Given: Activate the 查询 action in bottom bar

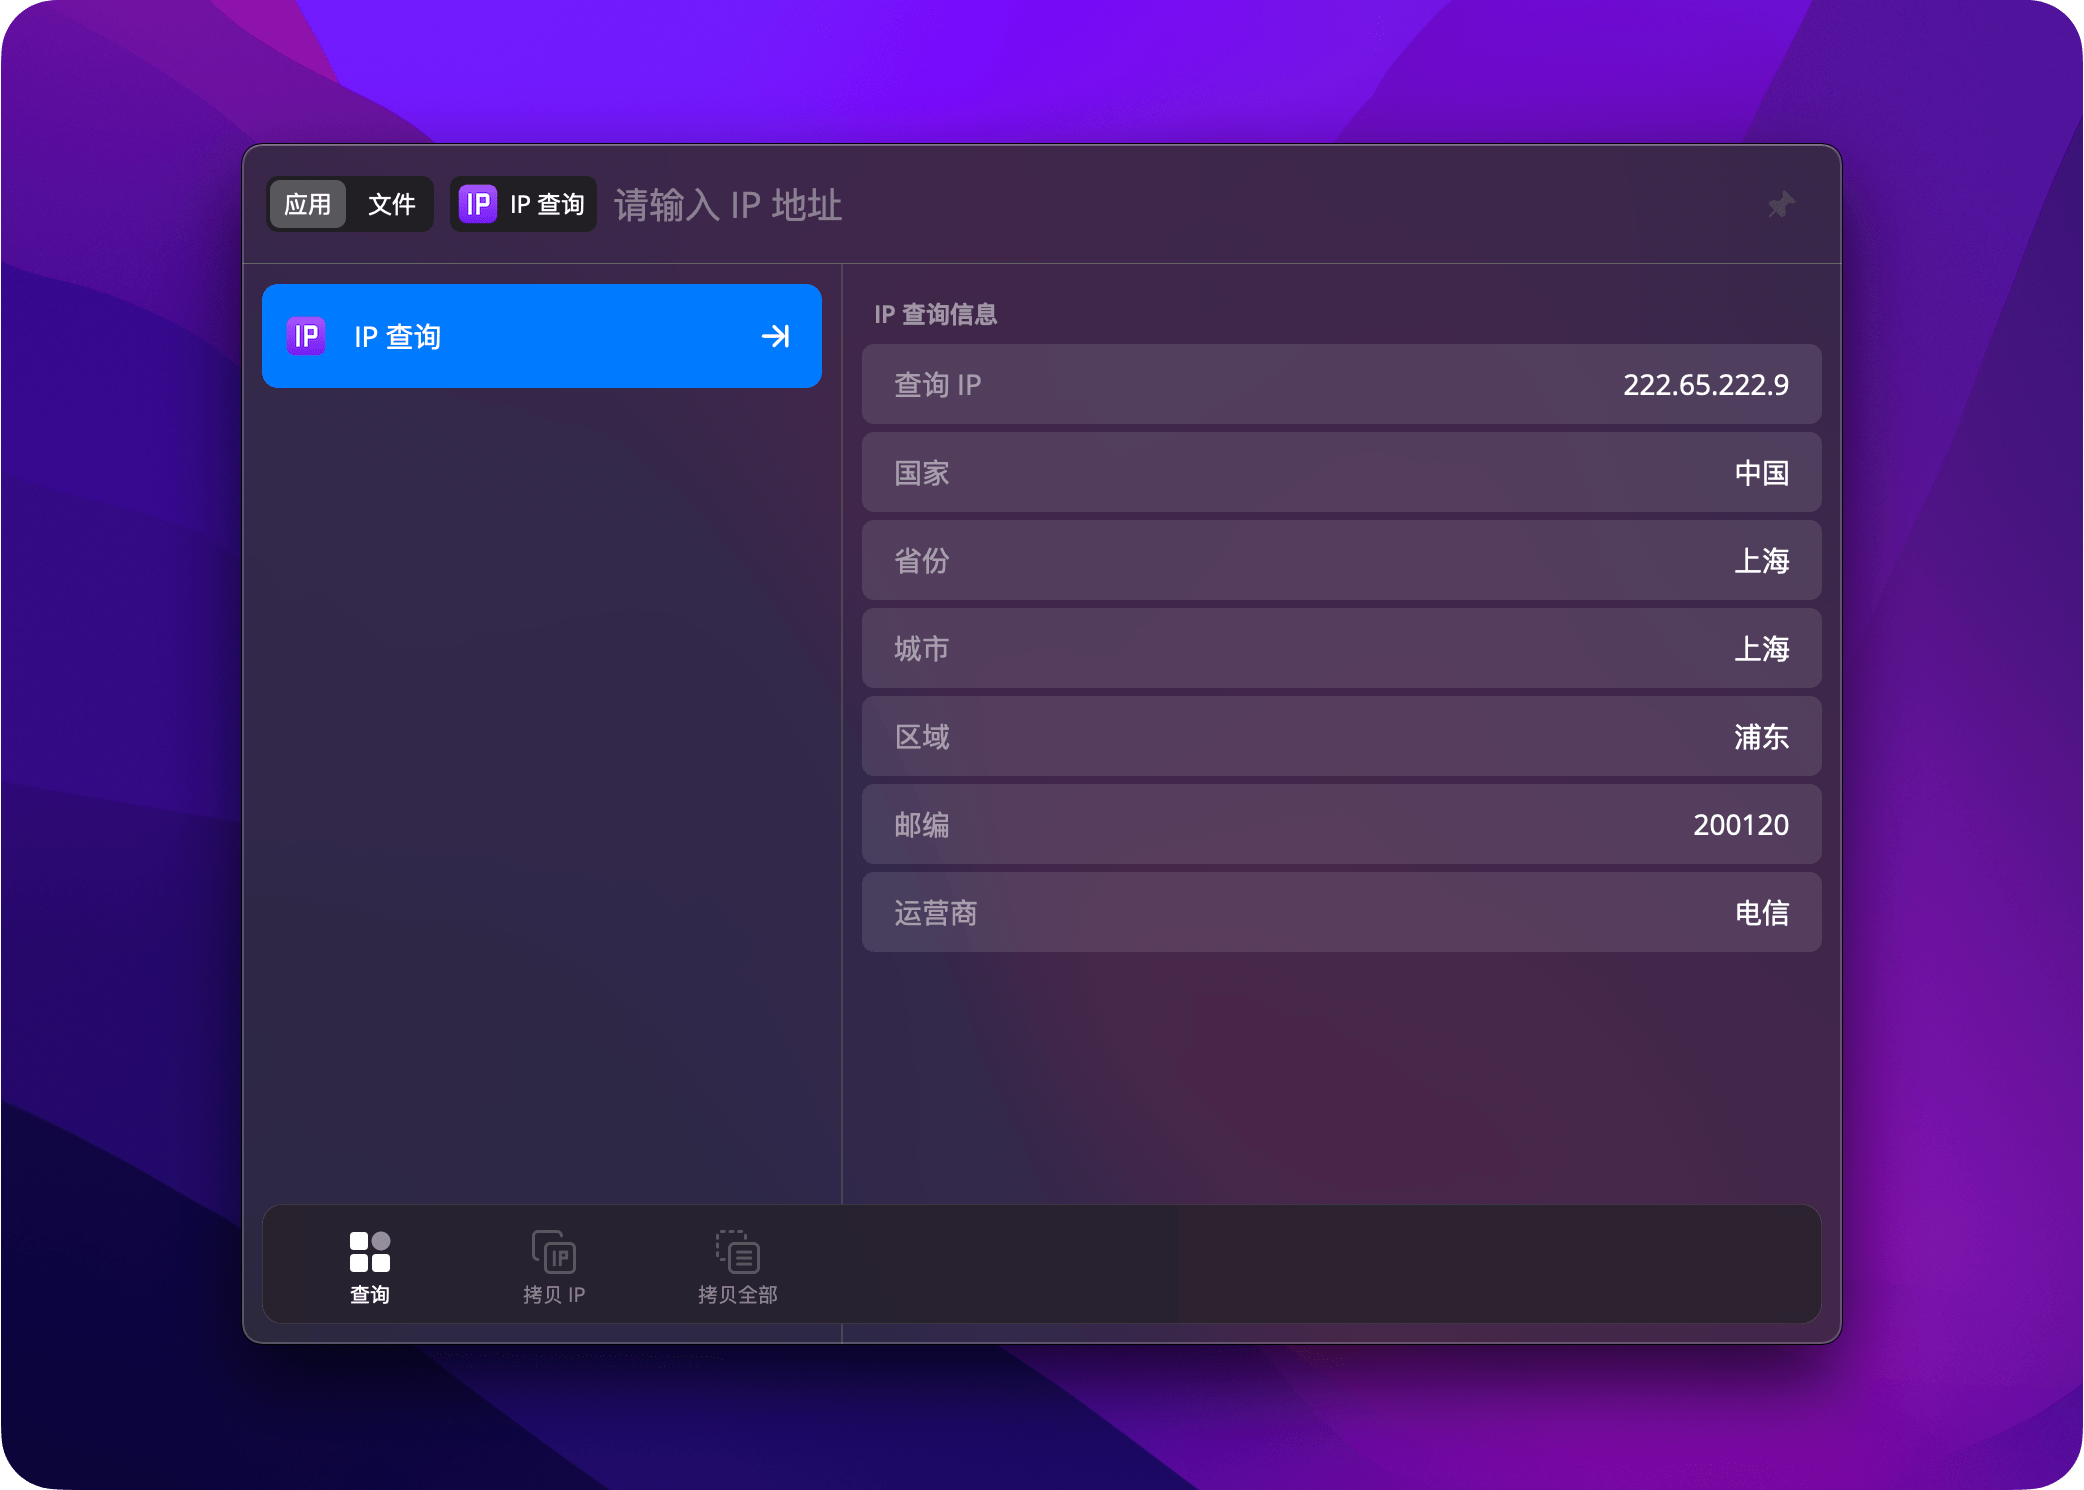Looking at the screenshot, I should click(369, 1266).
